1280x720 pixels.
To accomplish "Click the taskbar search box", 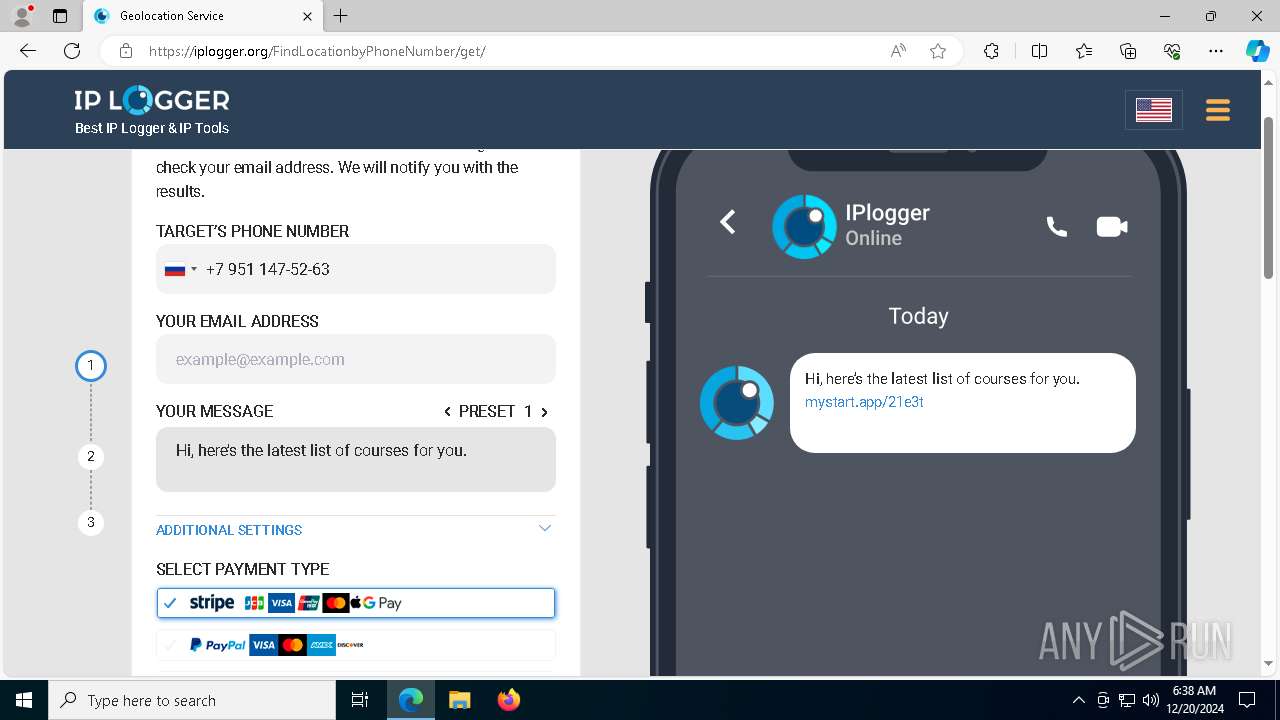I will point(192,700).
